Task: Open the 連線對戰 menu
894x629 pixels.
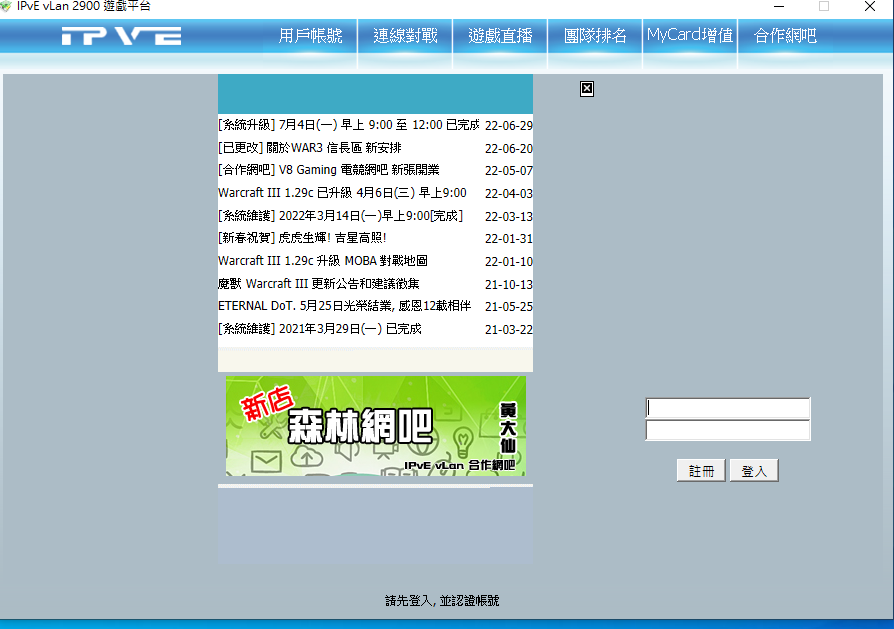Action: (x=405, y=36)
